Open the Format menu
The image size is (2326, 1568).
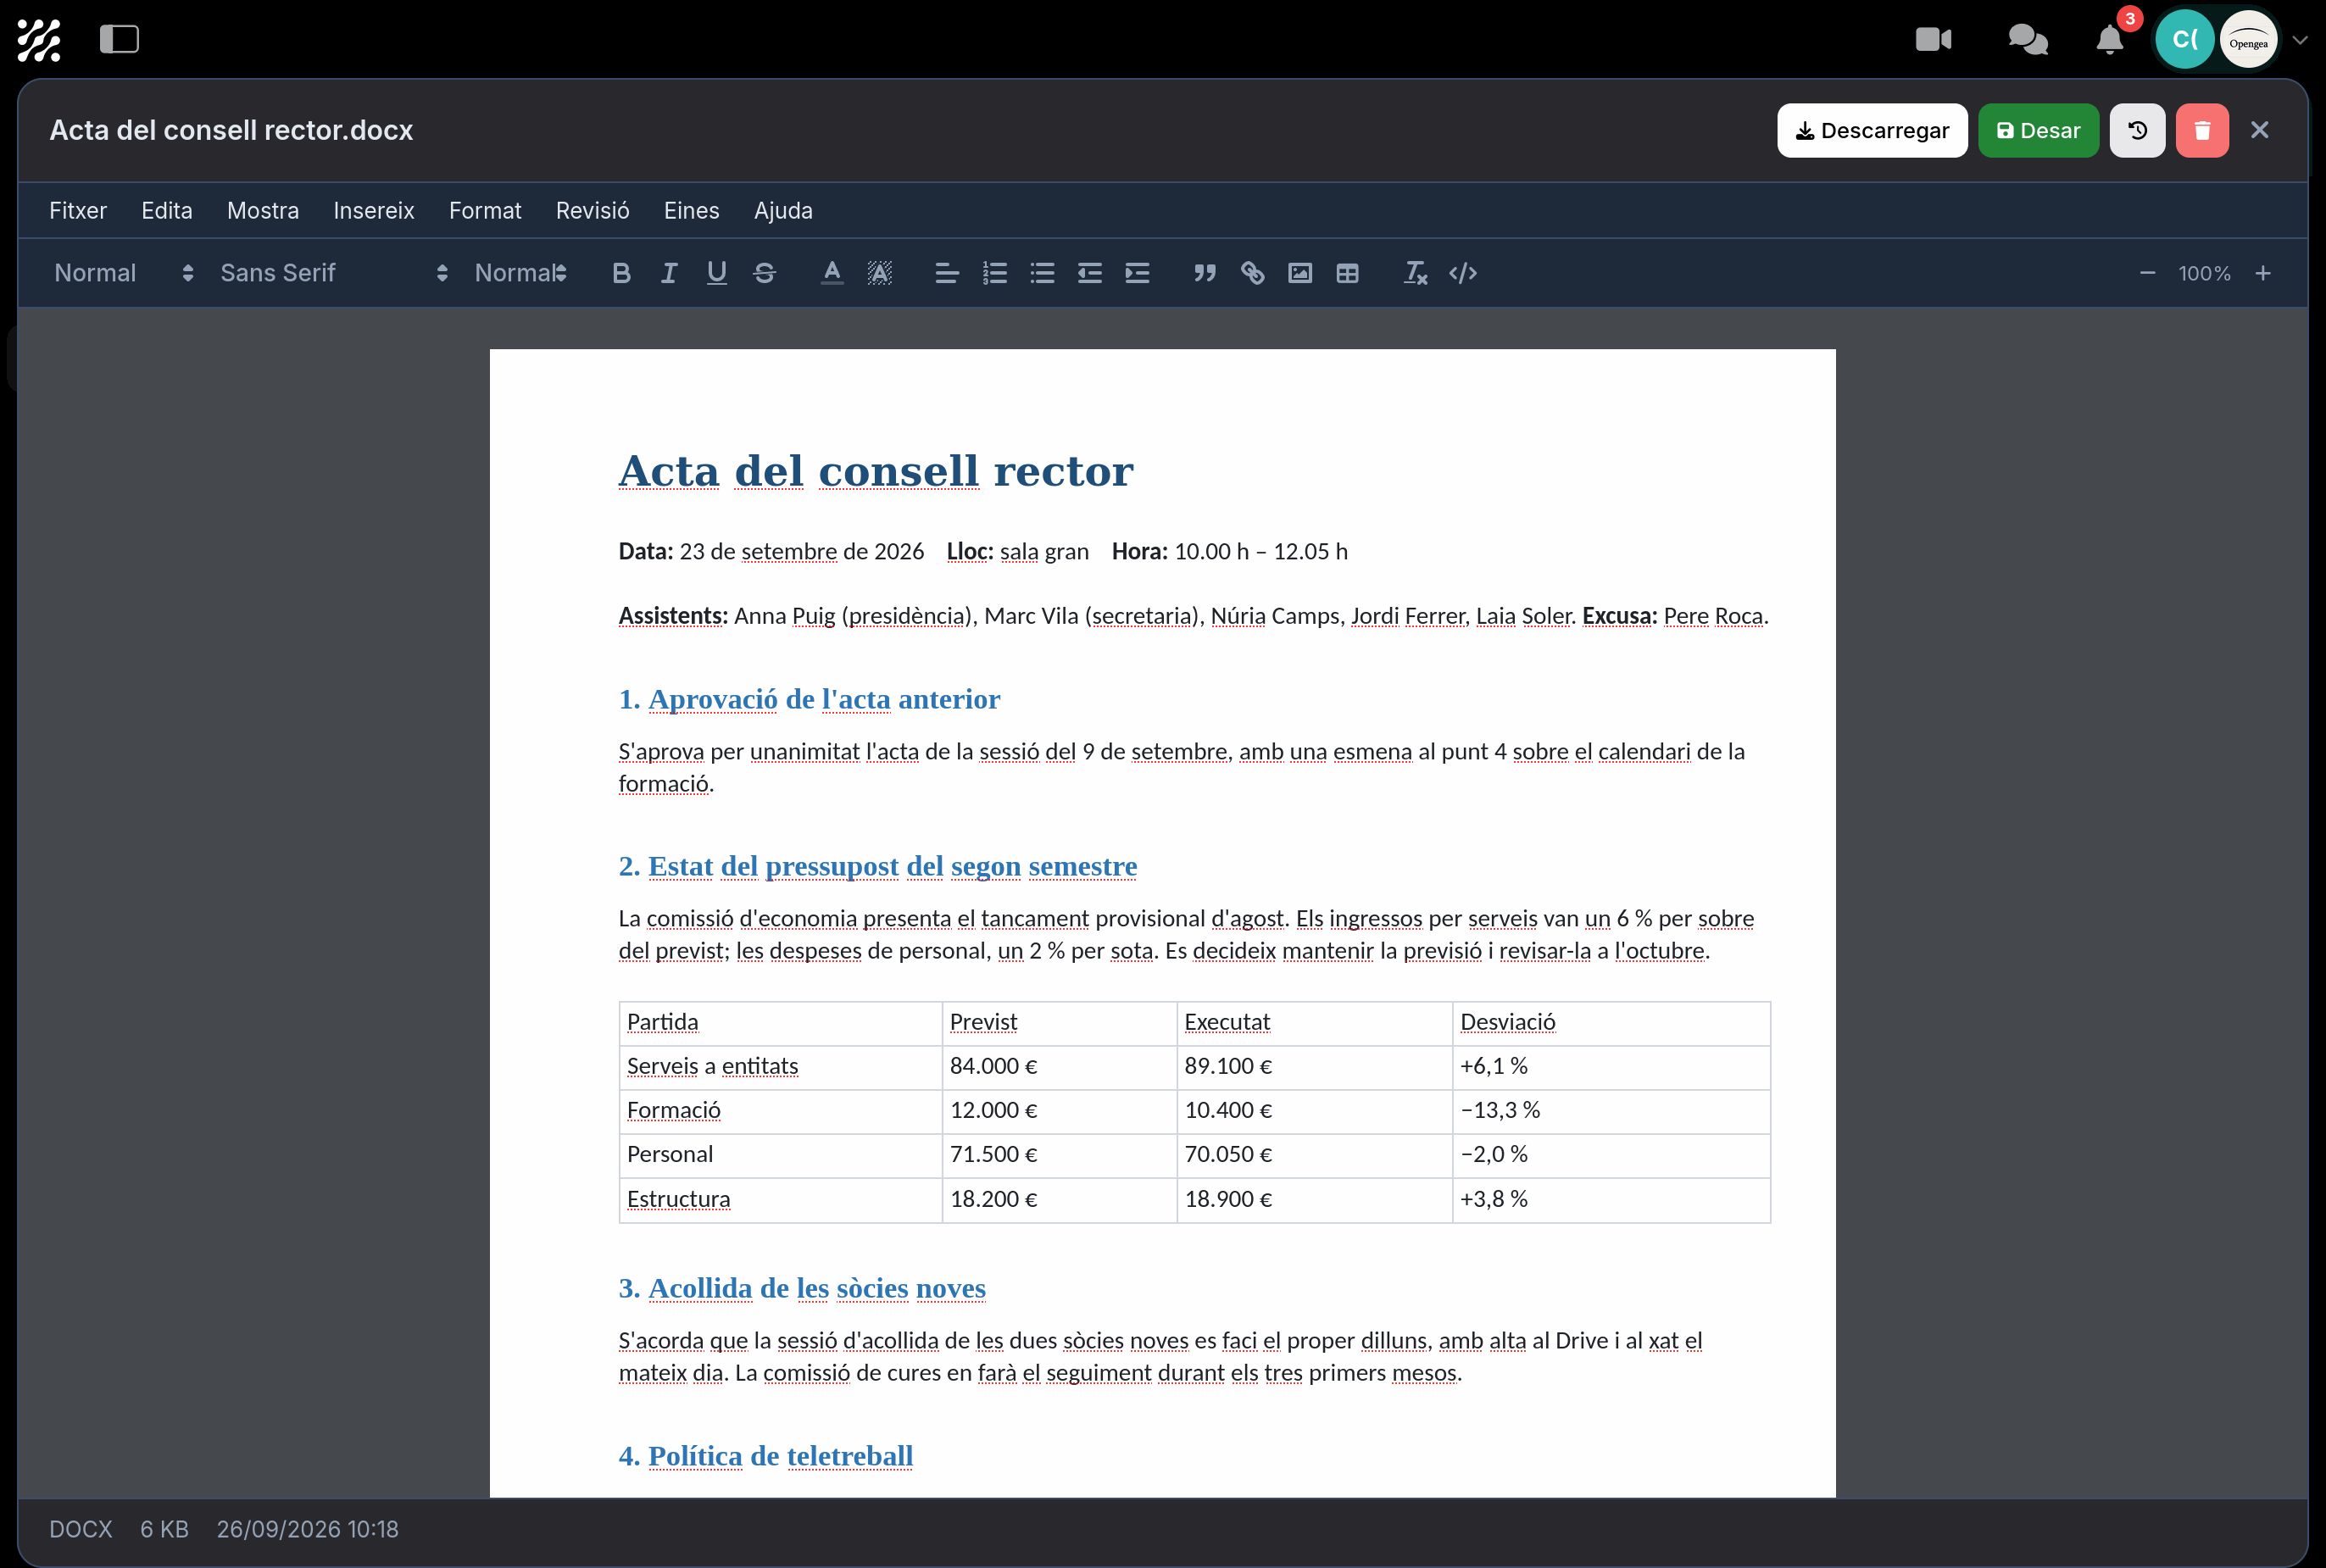[x=485, y=210]
